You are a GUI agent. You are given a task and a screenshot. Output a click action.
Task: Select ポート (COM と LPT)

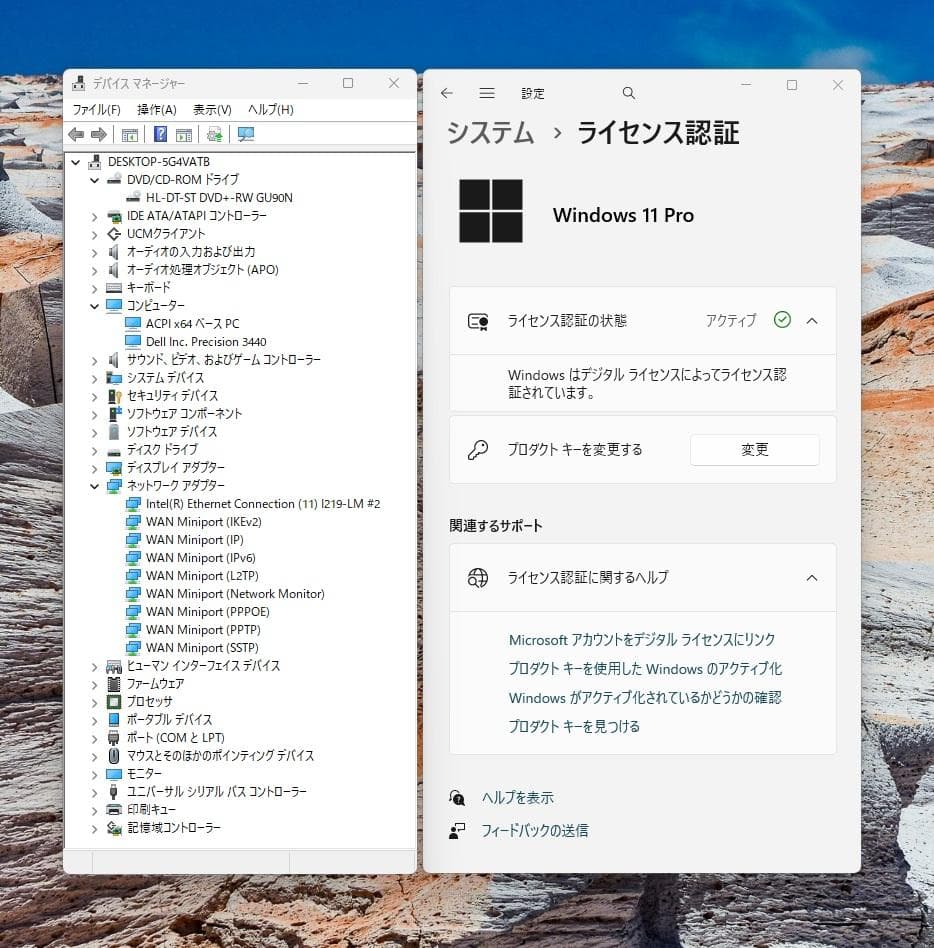click(175, 738)
